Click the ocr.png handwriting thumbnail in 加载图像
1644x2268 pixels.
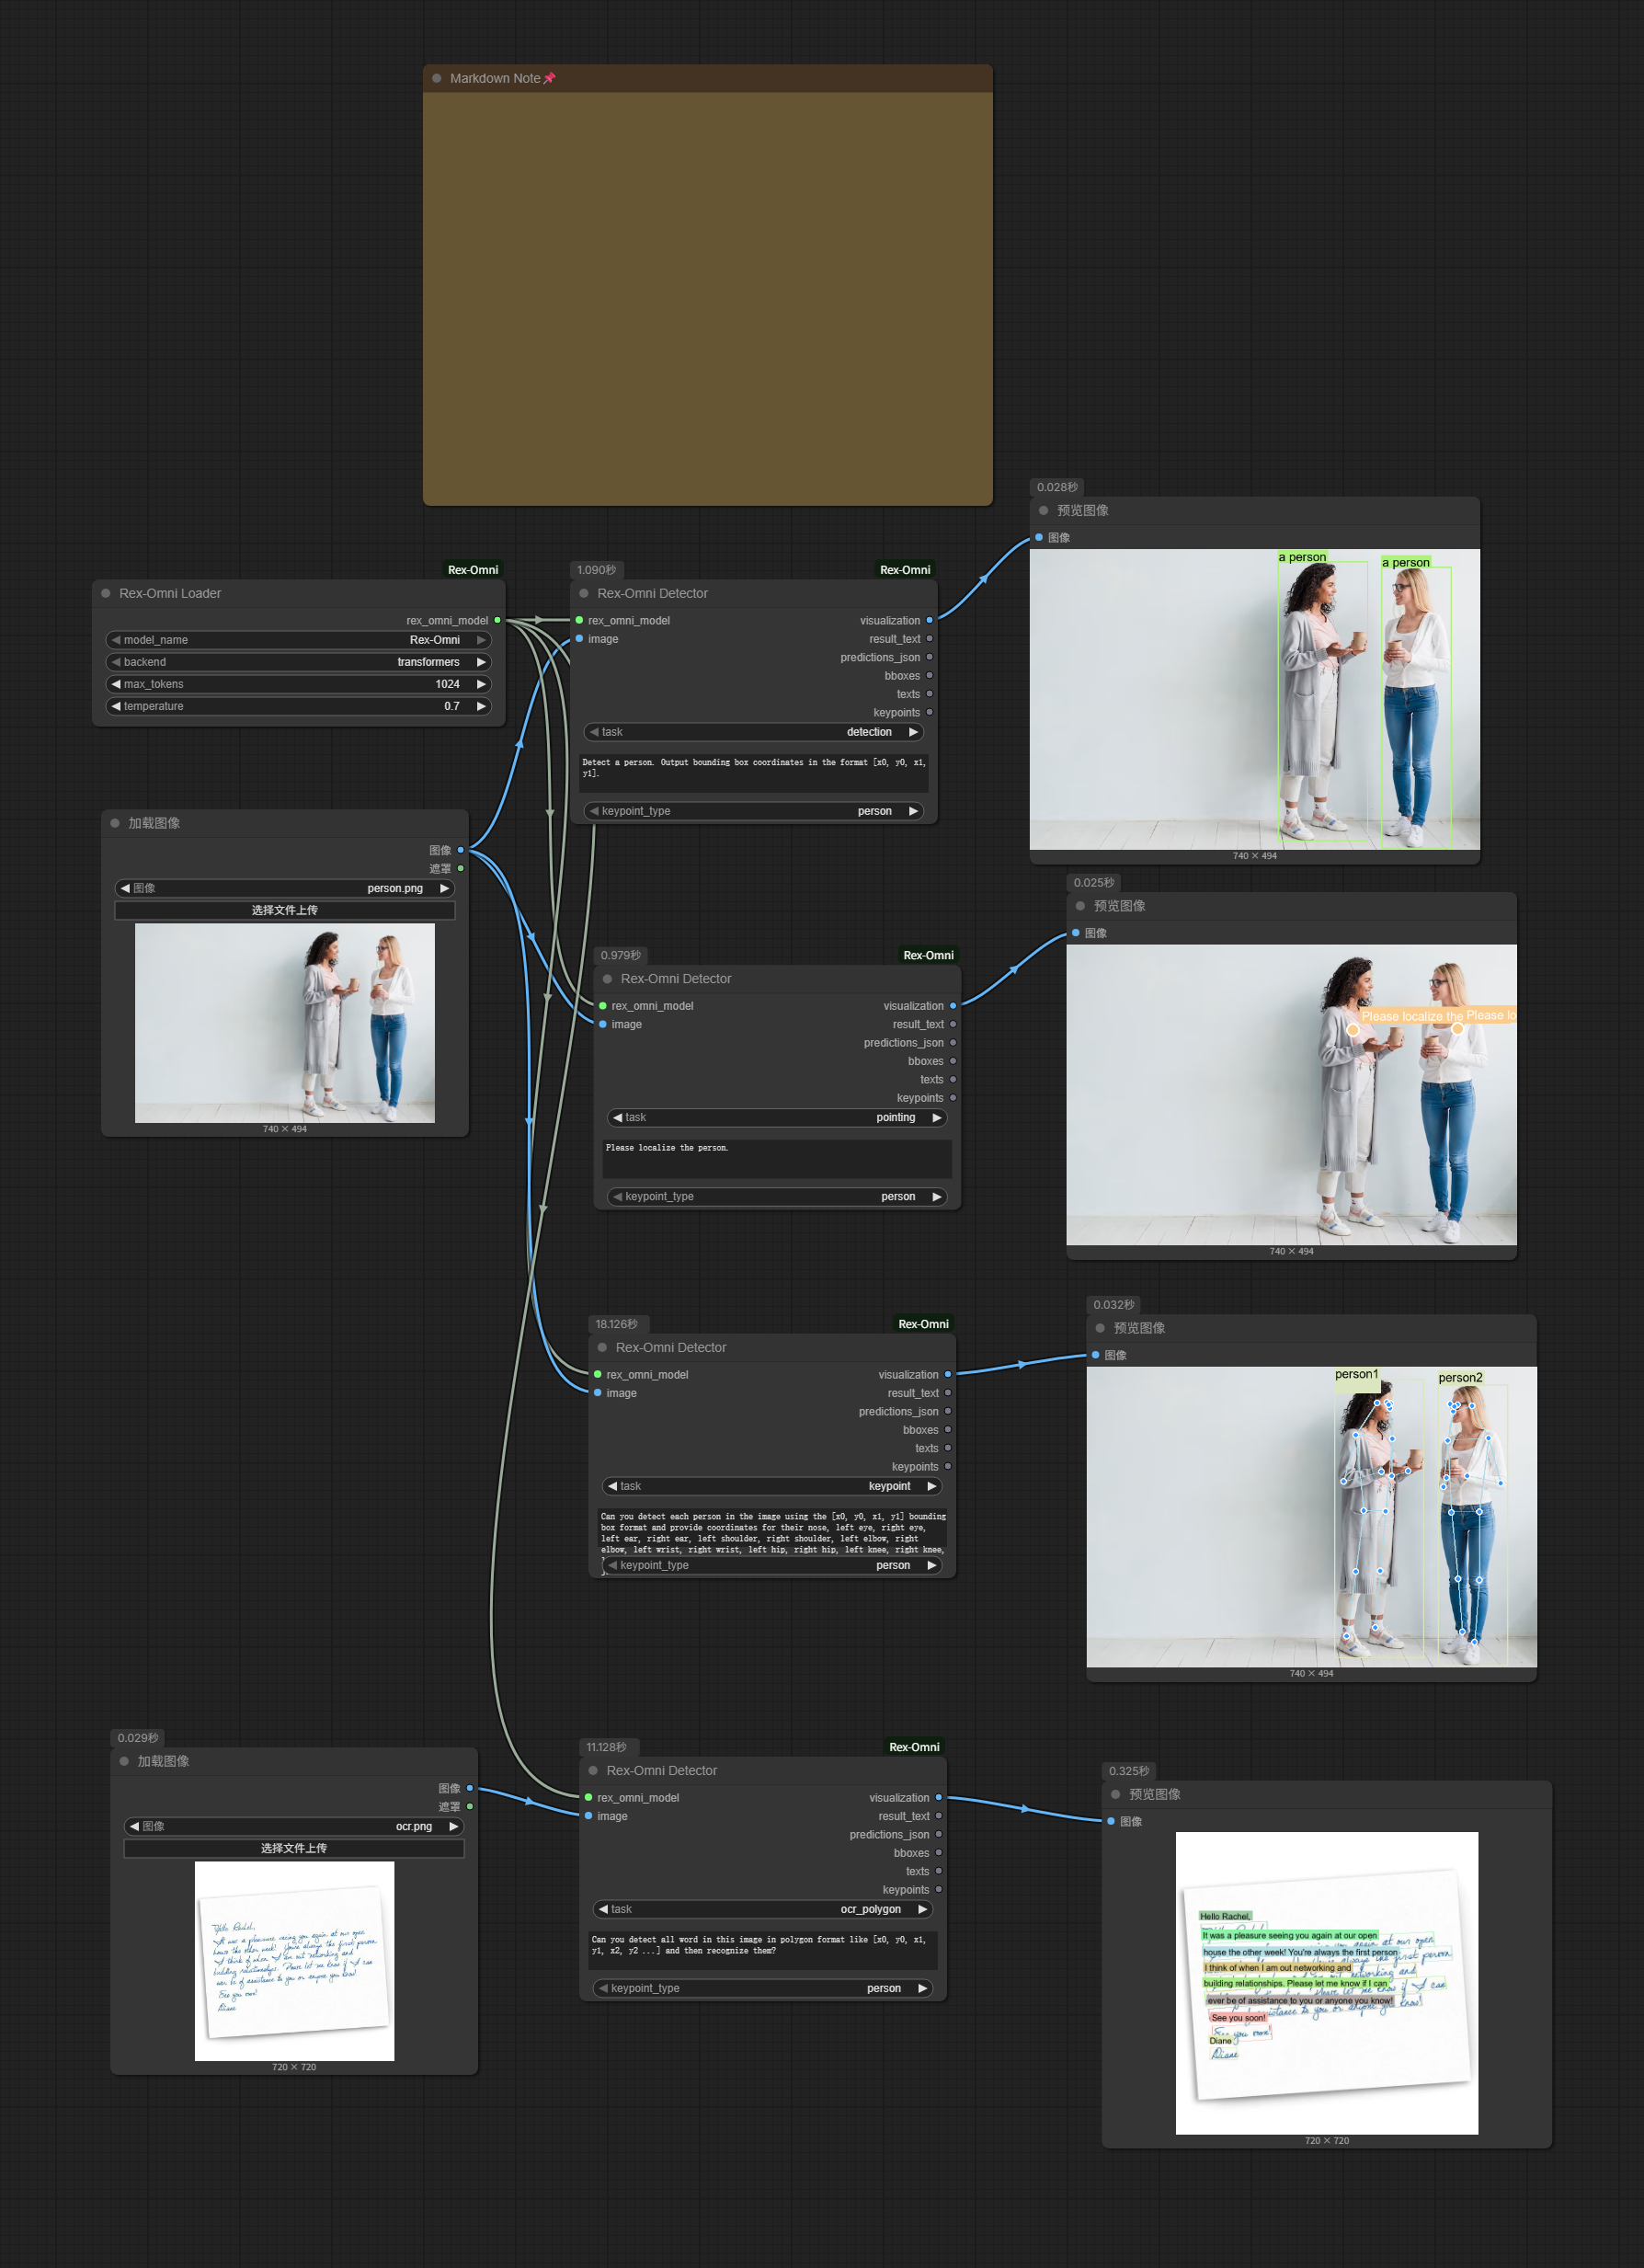coord(294,1960)
